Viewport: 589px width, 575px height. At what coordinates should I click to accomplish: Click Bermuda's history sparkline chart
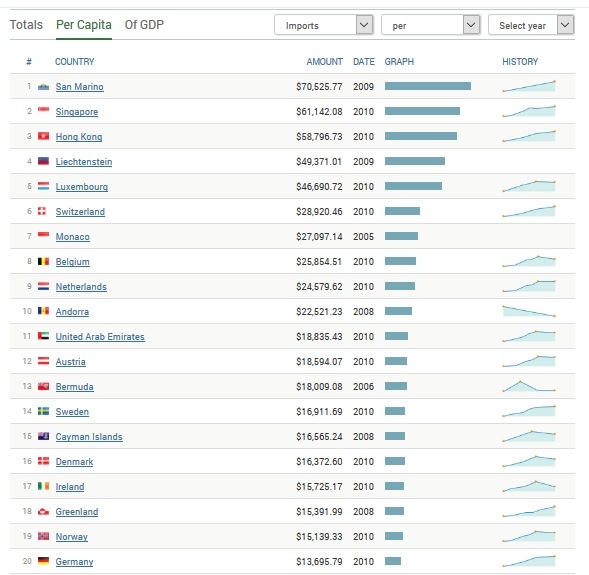click(529, 386)
